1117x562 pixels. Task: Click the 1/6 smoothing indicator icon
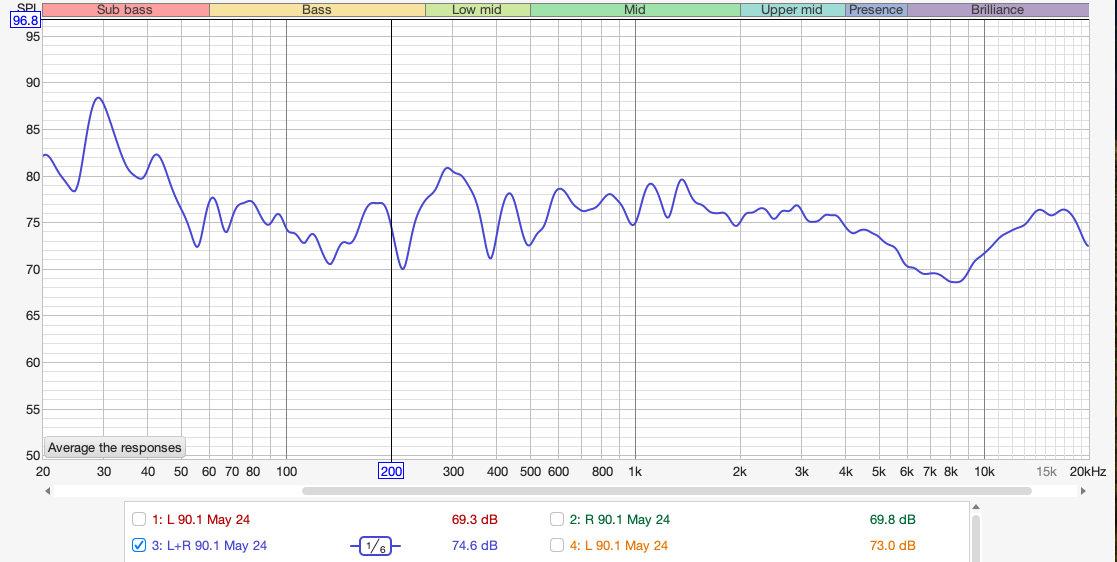click(375, 546)
